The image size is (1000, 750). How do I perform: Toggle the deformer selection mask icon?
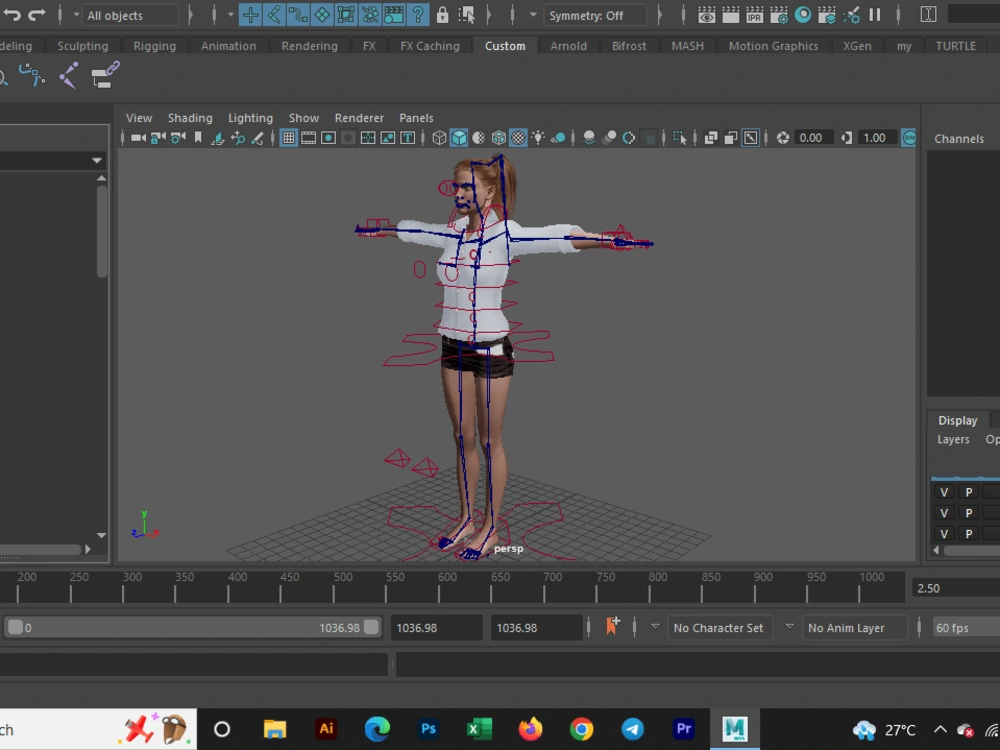coord(346,15)
